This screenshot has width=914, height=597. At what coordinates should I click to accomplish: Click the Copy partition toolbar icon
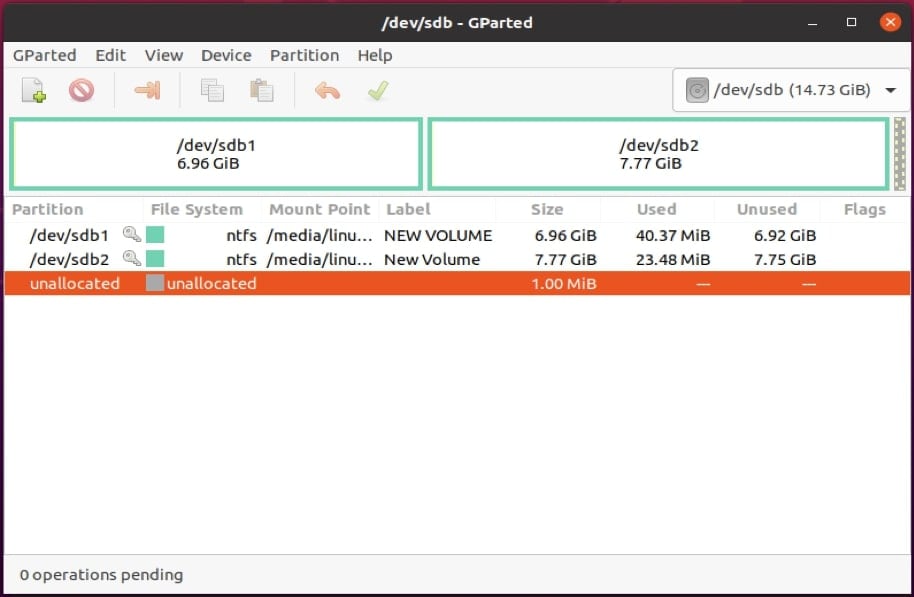[212, 90]
